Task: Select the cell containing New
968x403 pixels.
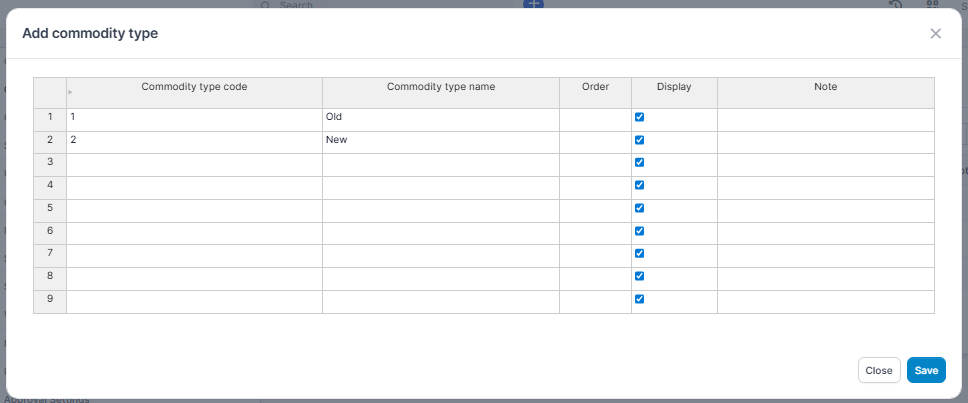Action: pyautogui.click(x=440, y=141)
